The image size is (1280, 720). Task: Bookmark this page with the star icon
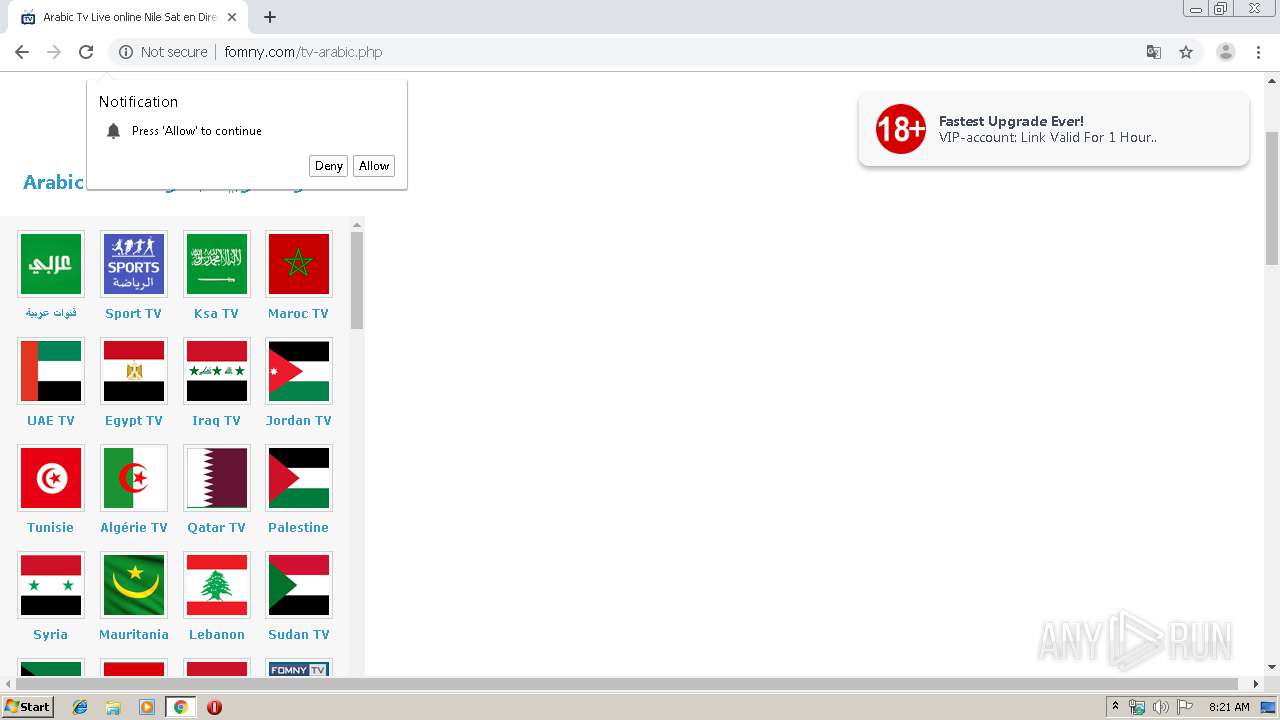1186,52
